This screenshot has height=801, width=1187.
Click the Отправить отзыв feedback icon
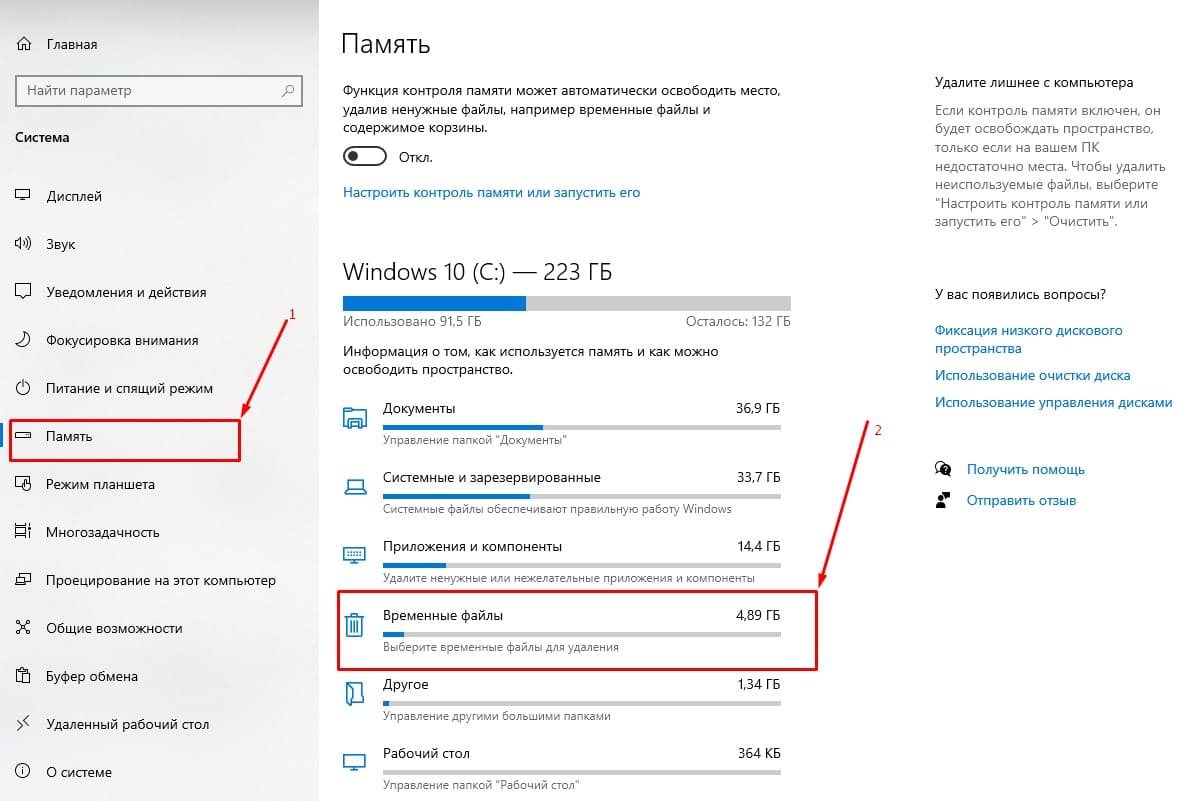943,500
